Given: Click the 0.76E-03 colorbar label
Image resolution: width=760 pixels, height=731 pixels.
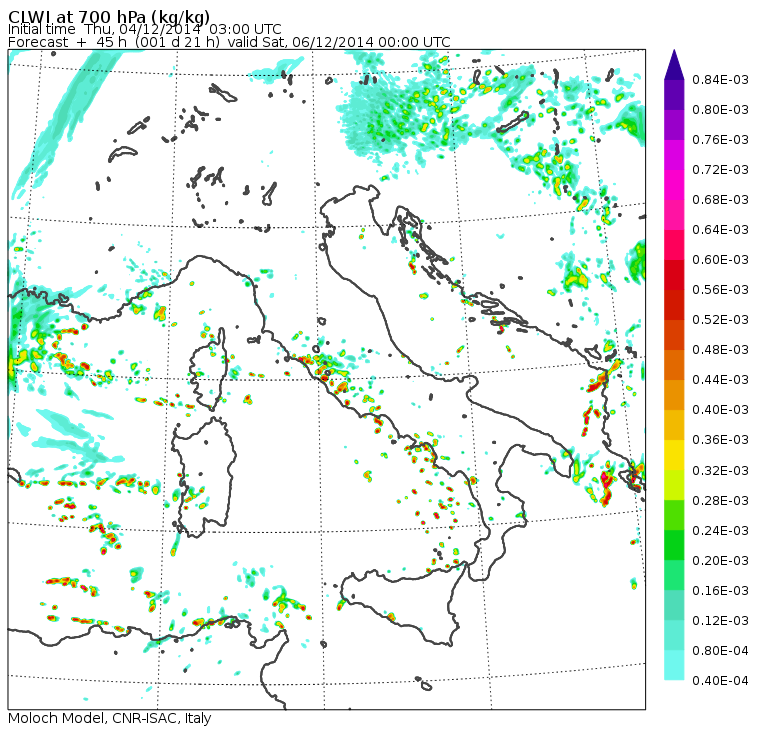Looking at the screenshot, I should [720, 140].
